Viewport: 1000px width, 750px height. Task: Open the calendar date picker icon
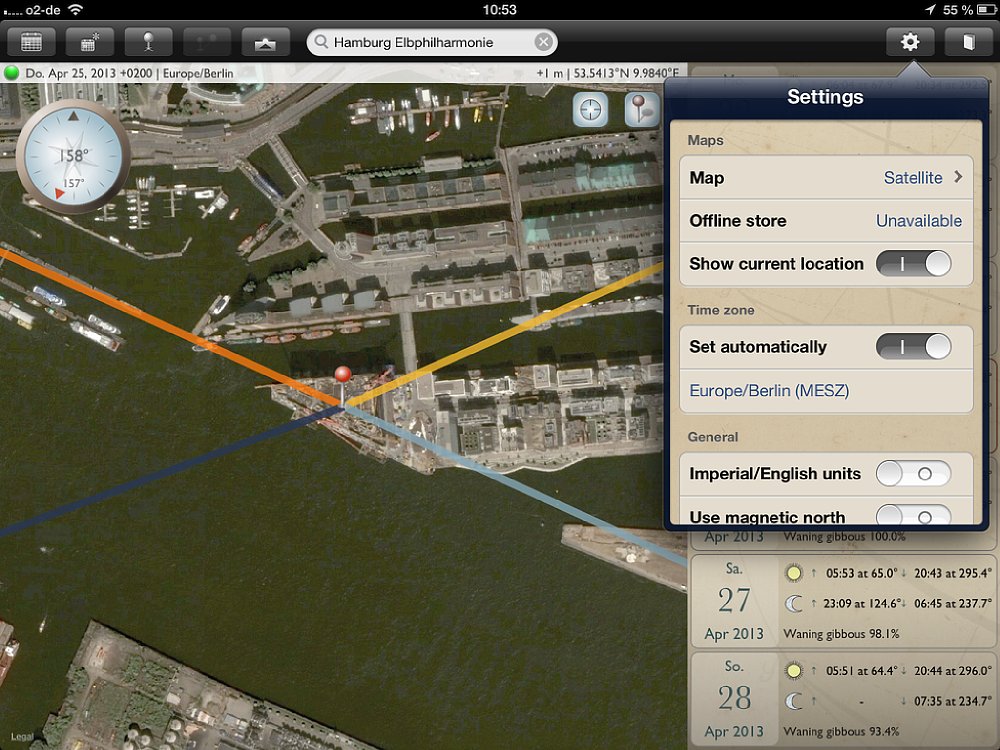pos(31,42)
